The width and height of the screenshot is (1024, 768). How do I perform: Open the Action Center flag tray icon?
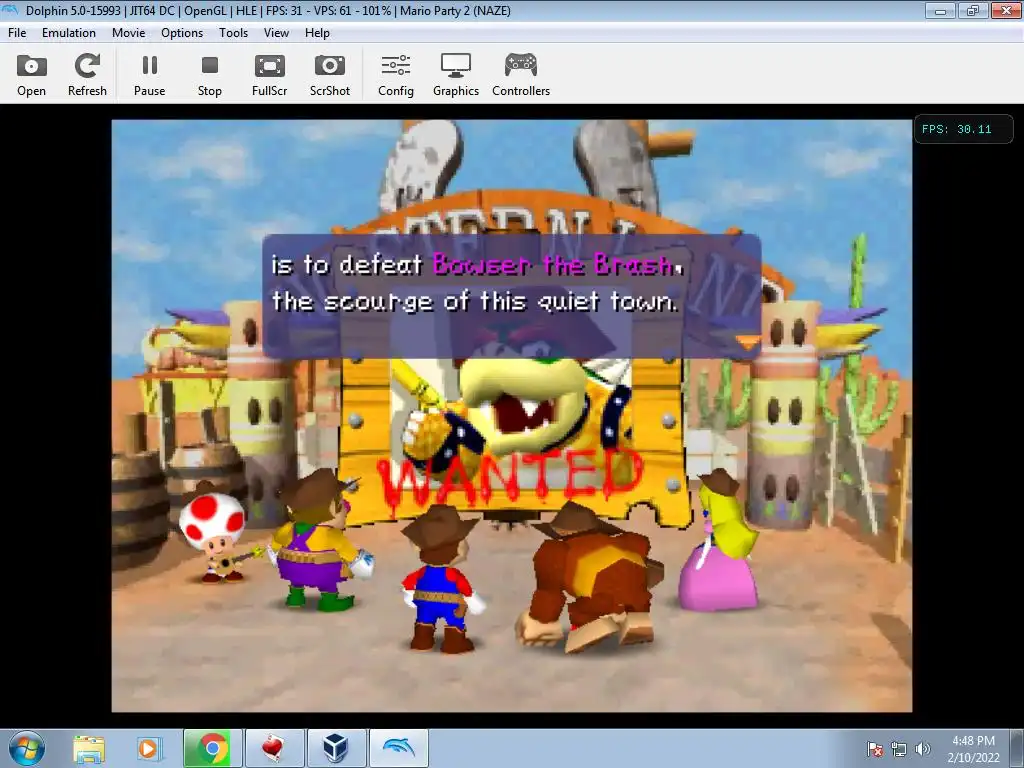876,749
